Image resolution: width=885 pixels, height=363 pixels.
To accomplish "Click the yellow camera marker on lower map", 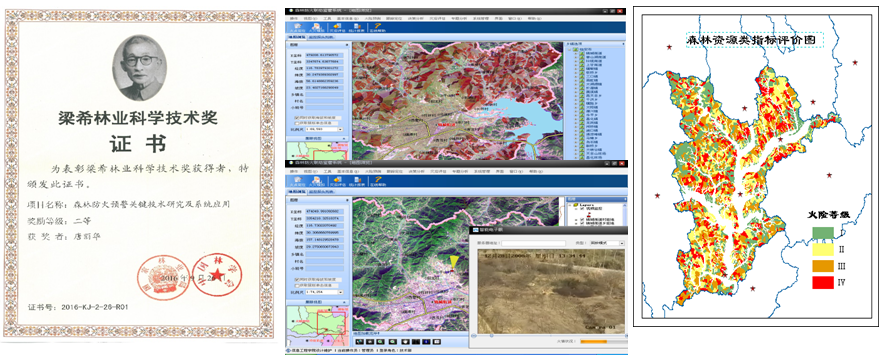I will pyautogui.click(x=455, y=261).
